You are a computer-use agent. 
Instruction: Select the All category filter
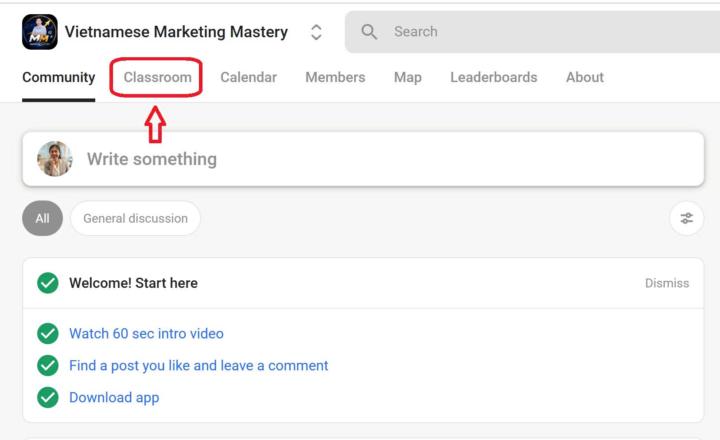coord(42,218)
